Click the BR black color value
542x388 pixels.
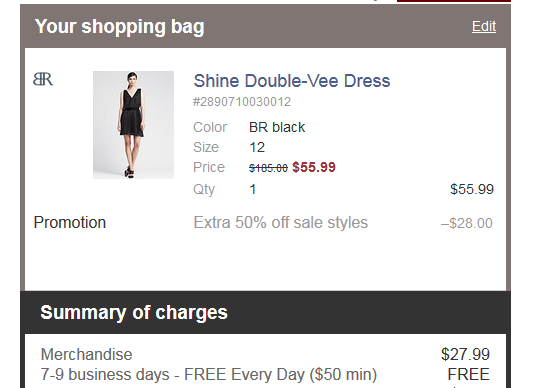point(277,127)
